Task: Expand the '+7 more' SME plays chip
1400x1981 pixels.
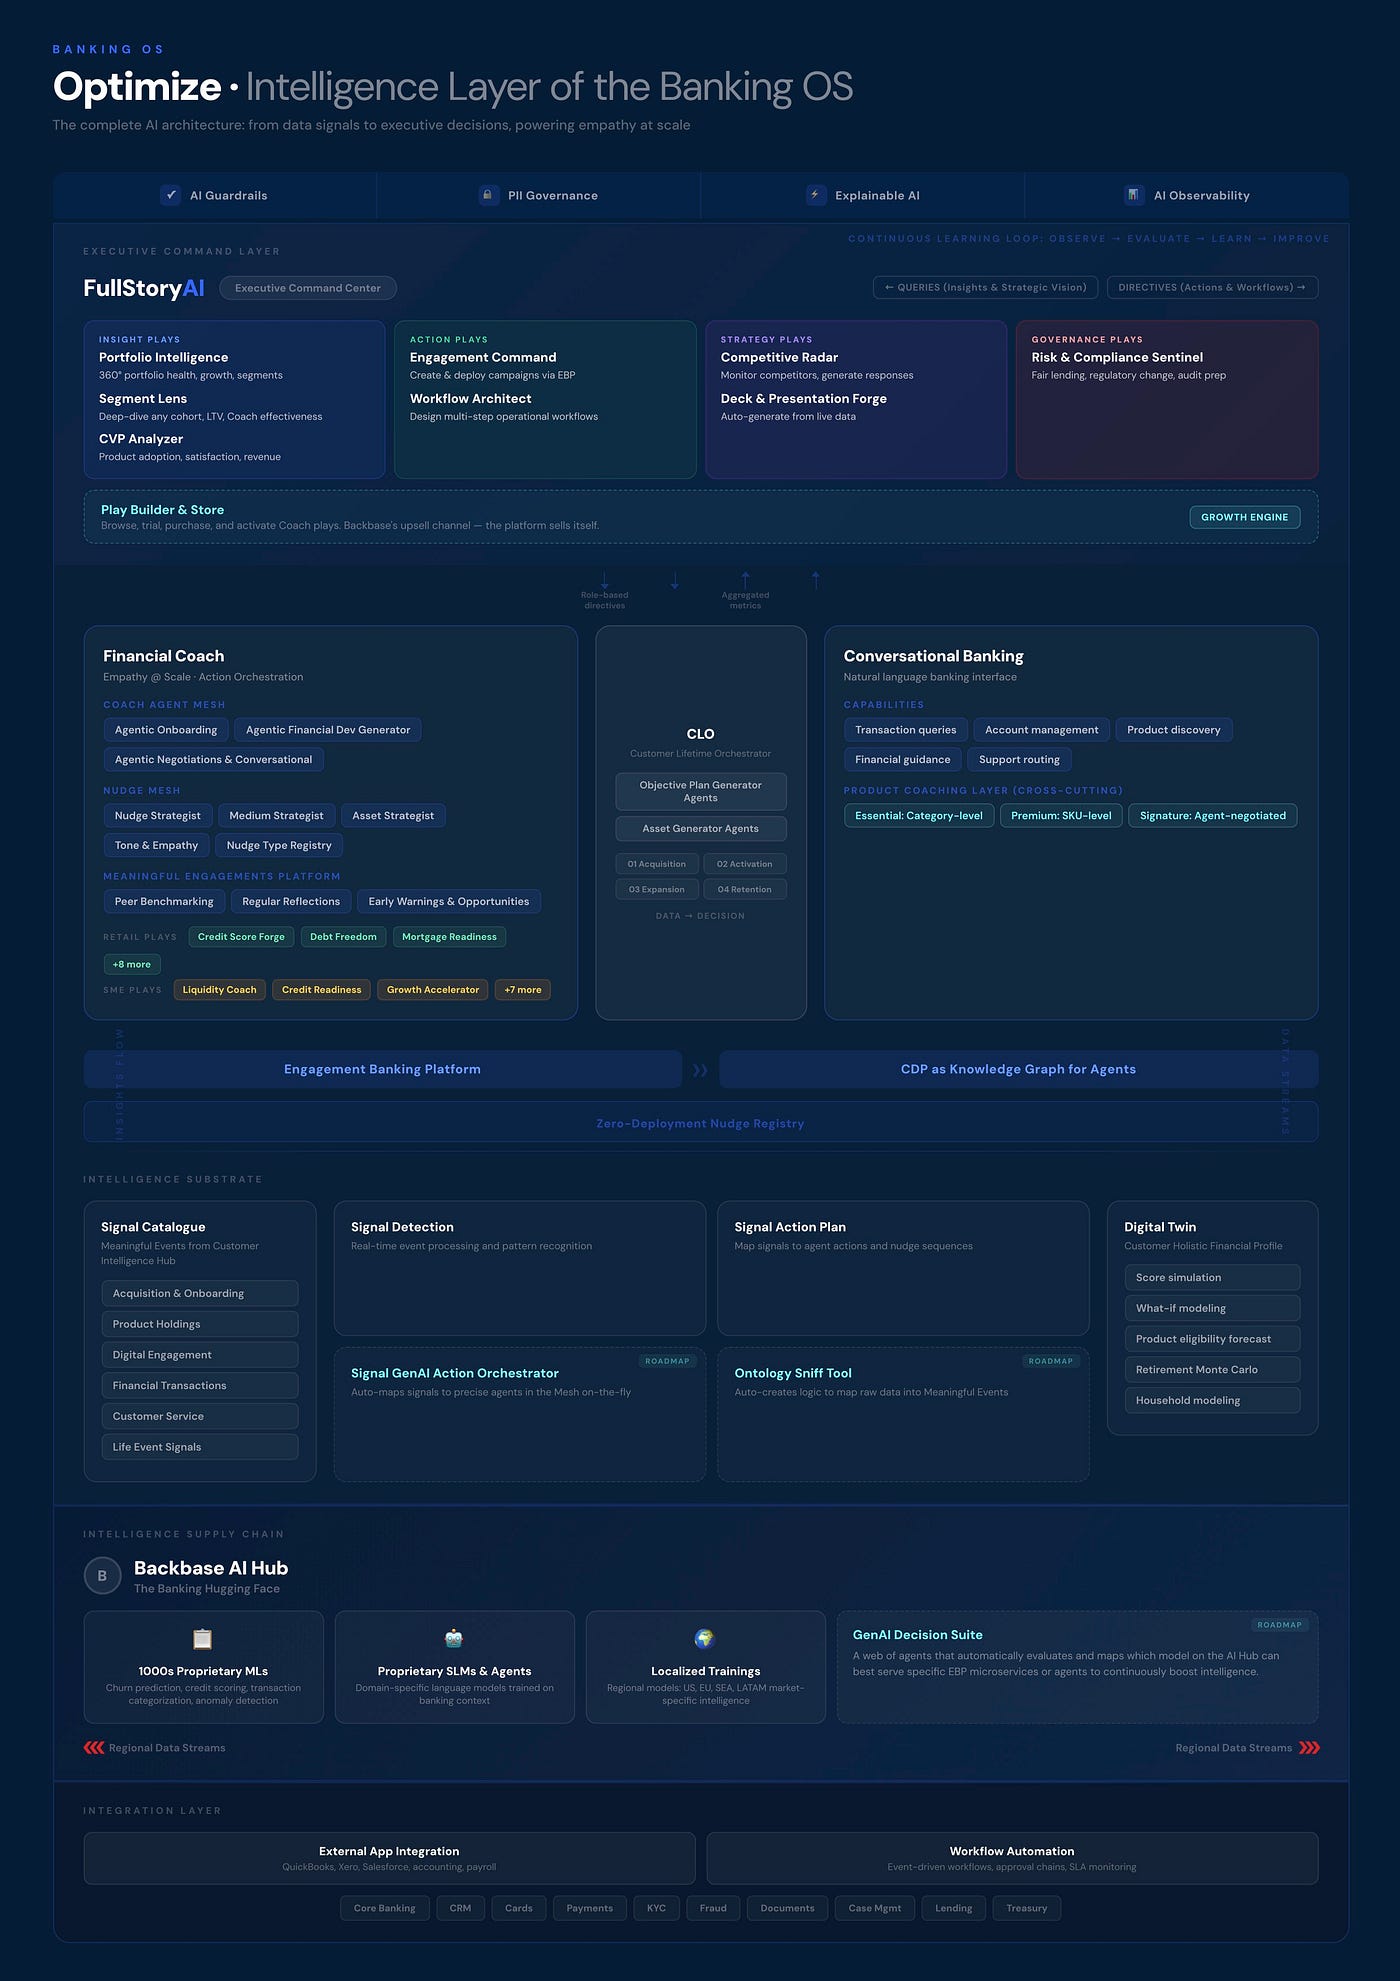Action: [523, 990]
